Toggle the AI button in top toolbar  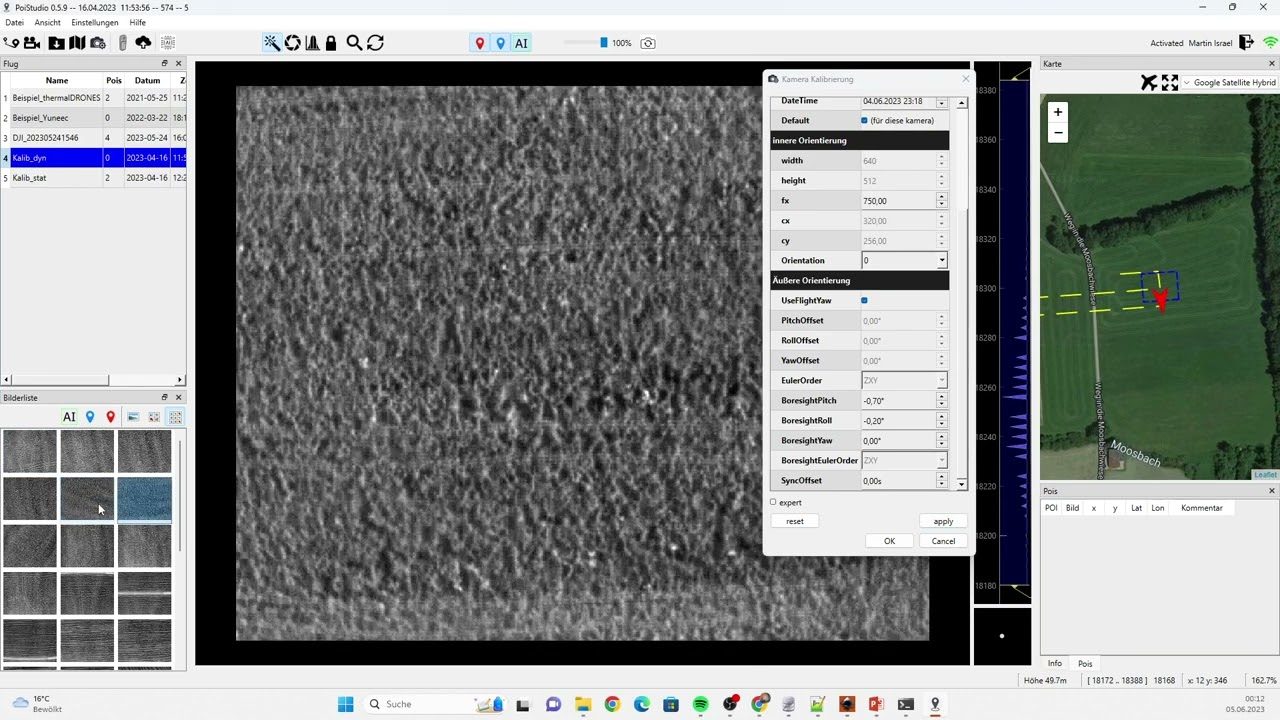coord(521,43)
